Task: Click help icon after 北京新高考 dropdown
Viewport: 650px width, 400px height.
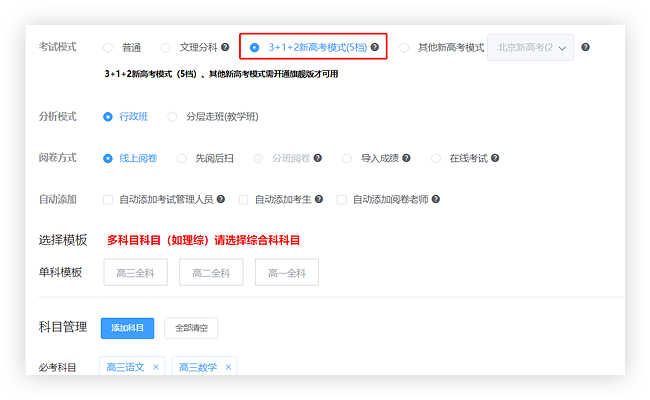Action: coord(585,47)
